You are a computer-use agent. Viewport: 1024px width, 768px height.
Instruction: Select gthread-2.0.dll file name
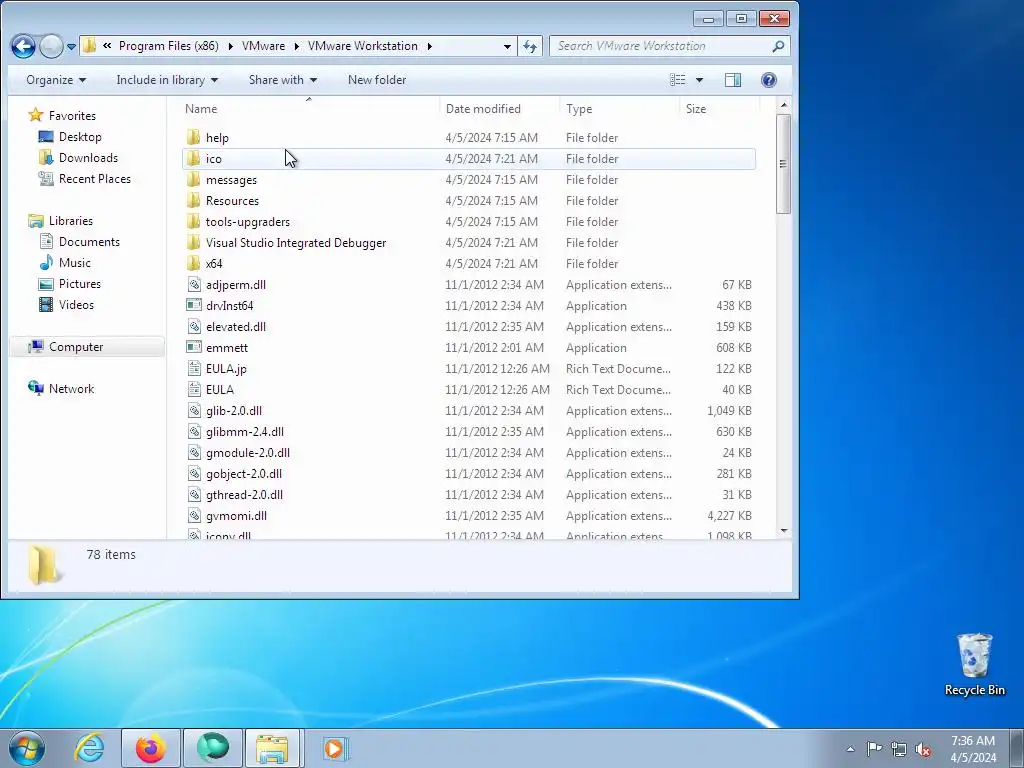[x=244, y=494]
